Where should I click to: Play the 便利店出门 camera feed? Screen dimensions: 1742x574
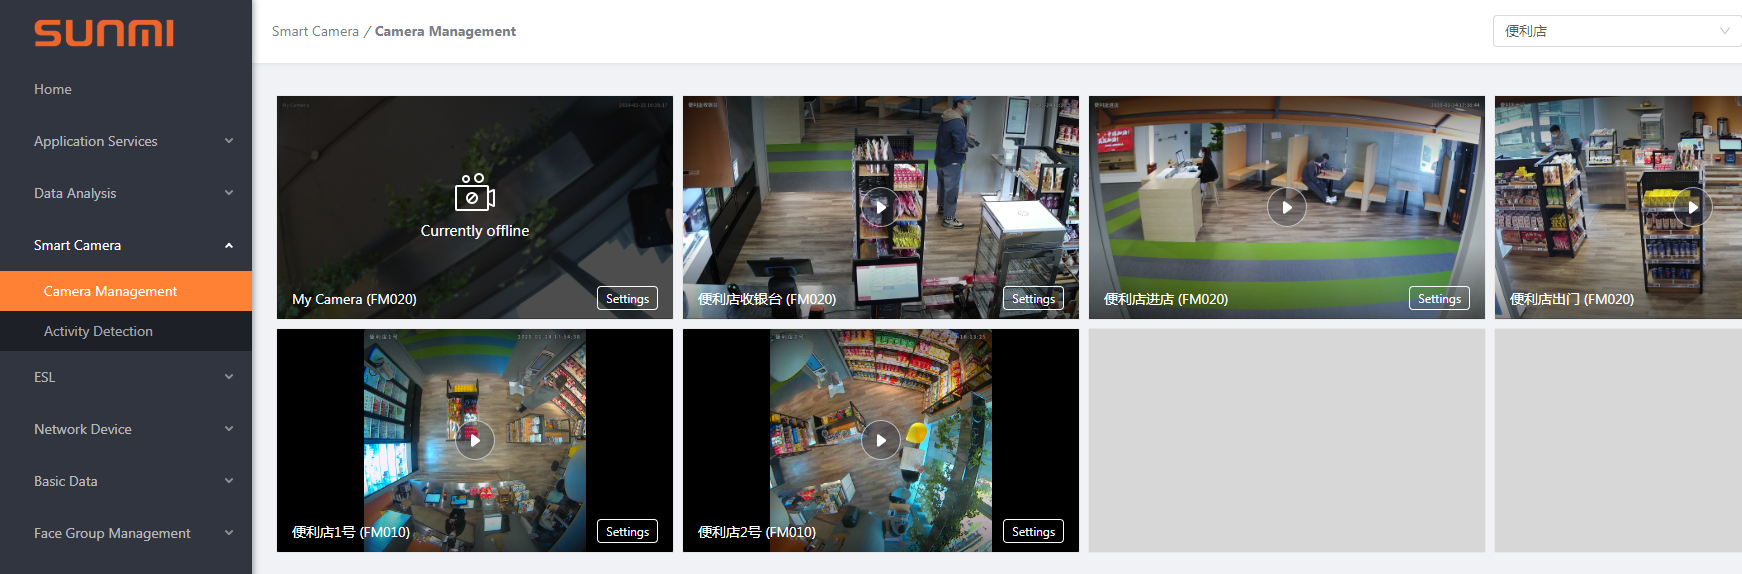pyautogui.click(x=1693, y=207)
